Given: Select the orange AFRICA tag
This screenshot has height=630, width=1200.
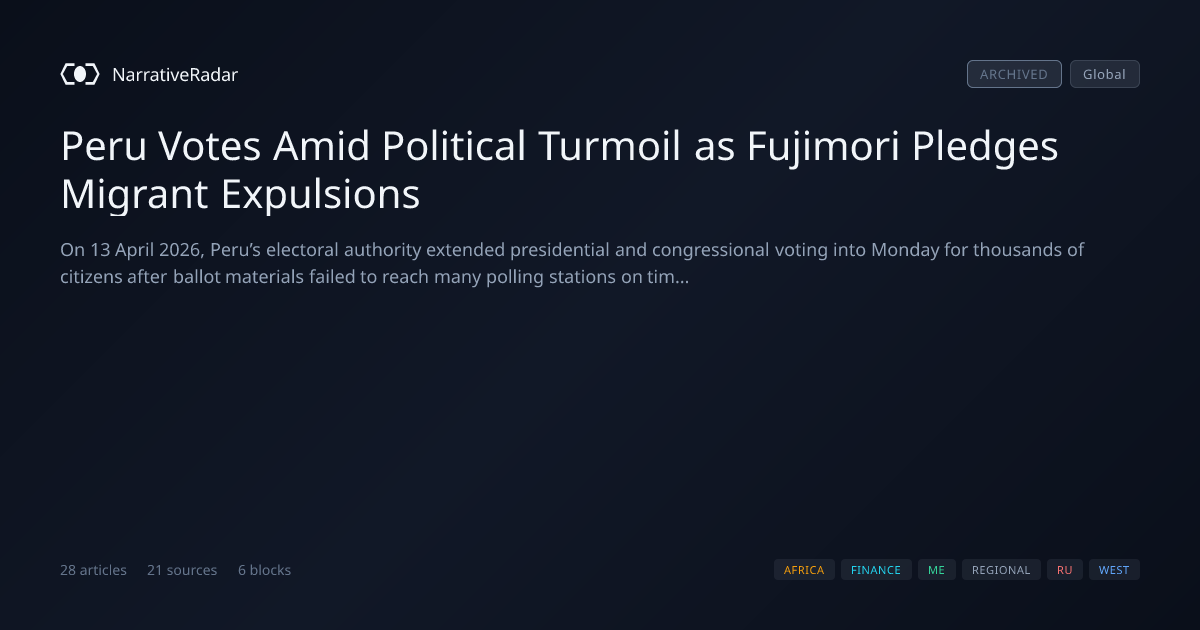Looking at the screenshot, I should (x=804, y=570).
